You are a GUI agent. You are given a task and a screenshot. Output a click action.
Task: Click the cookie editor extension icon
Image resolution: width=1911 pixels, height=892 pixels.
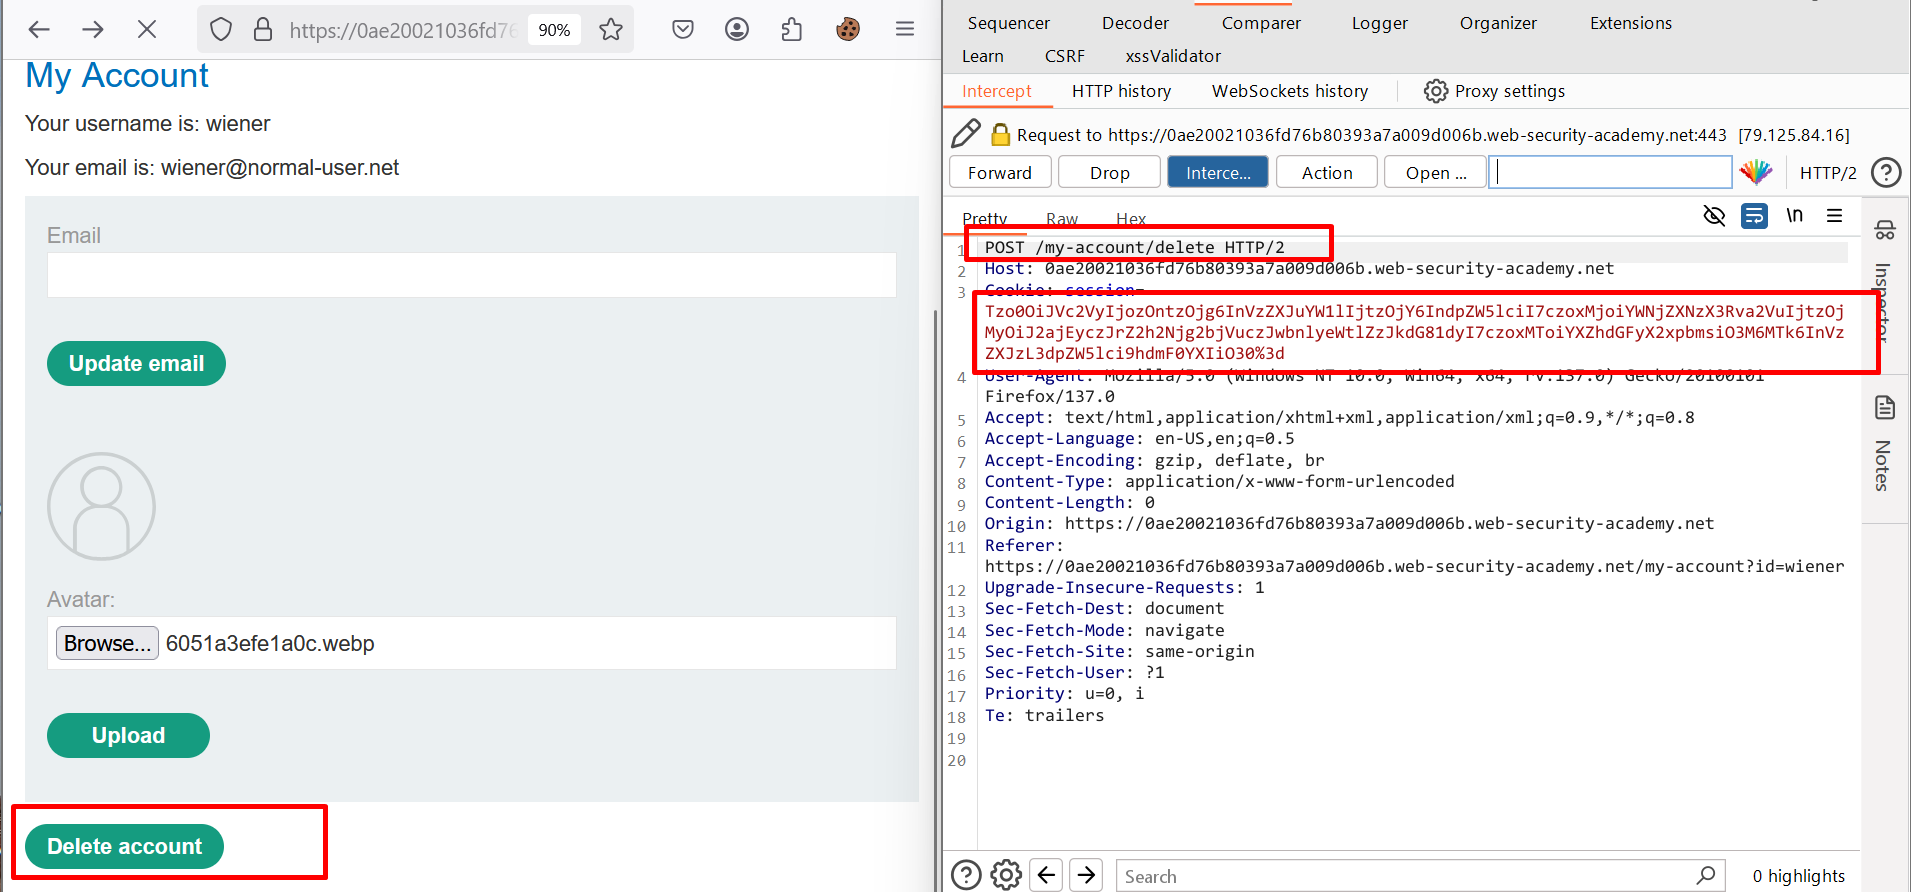[848, 29]
